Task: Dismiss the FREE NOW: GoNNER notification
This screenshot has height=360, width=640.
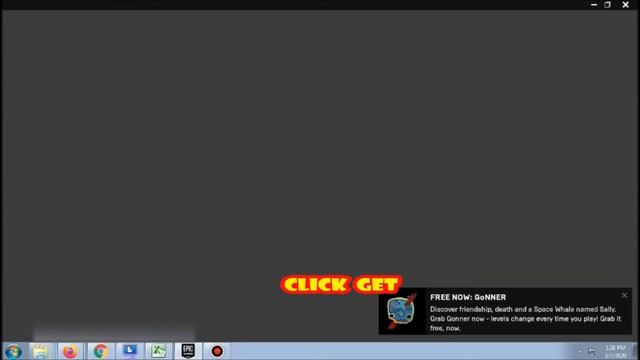Action: [x=624, y=295]
